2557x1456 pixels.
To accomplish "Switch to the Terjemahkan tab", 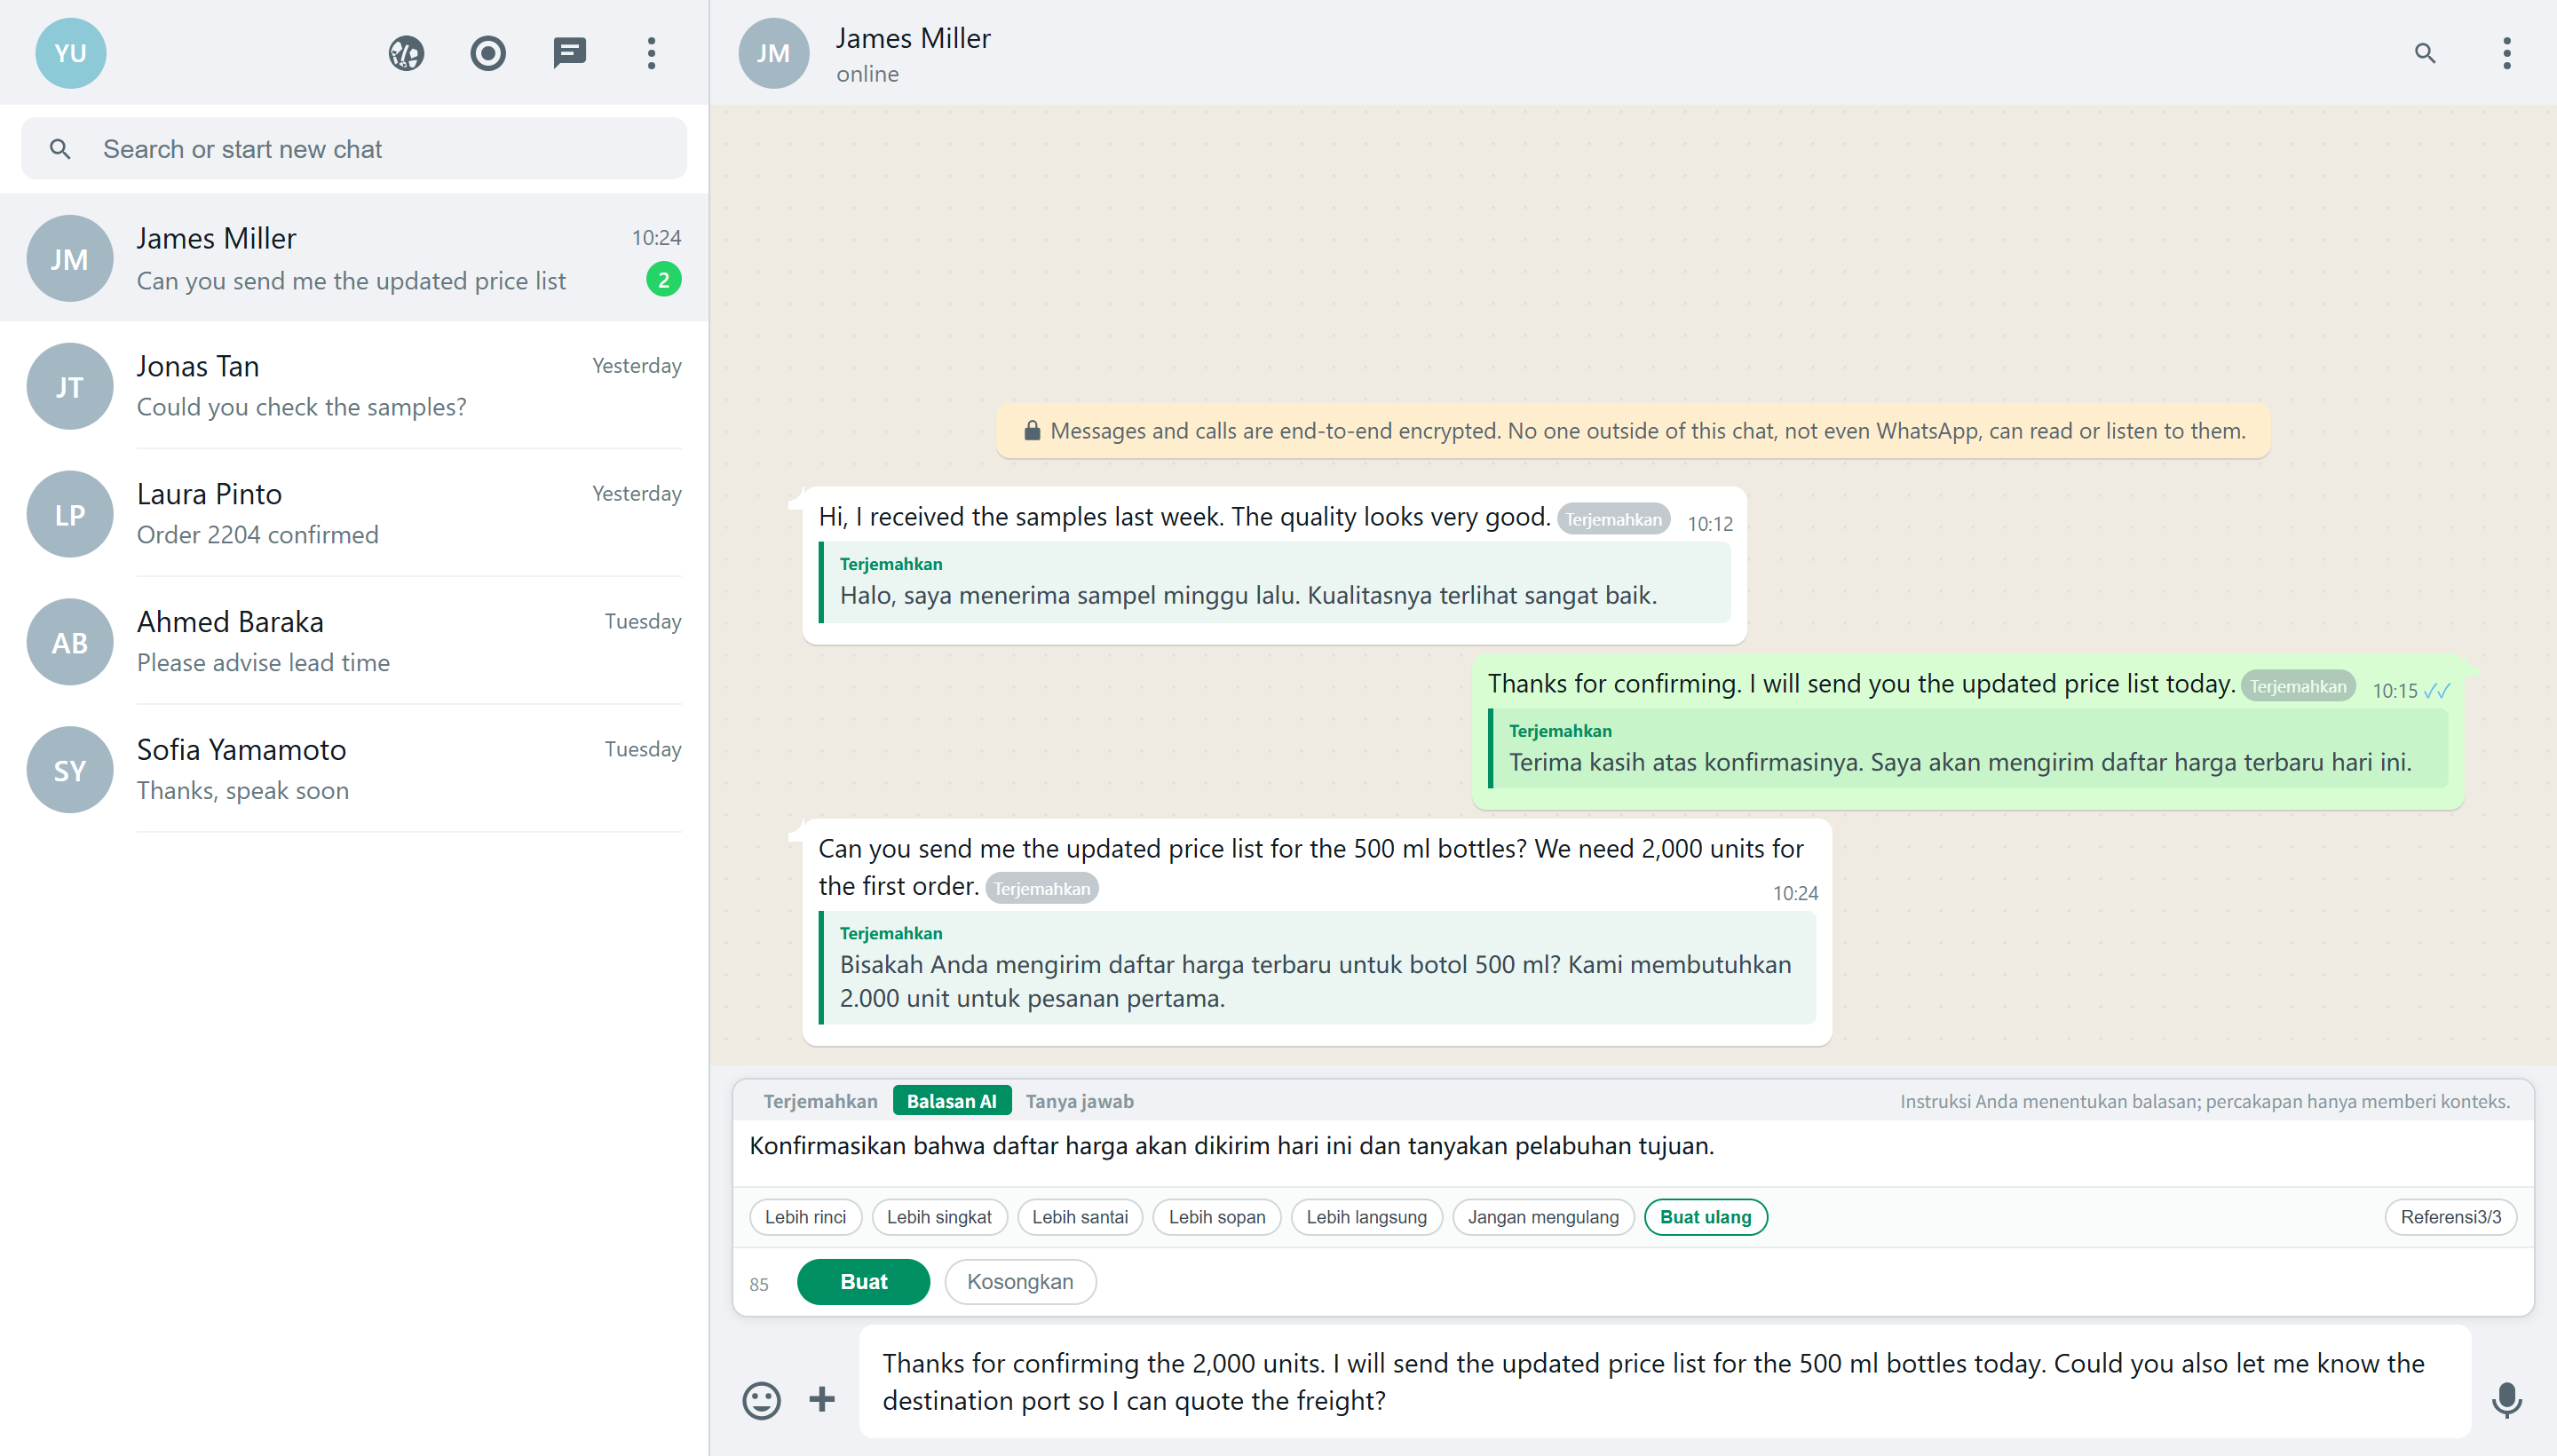I will point(820,1101).
